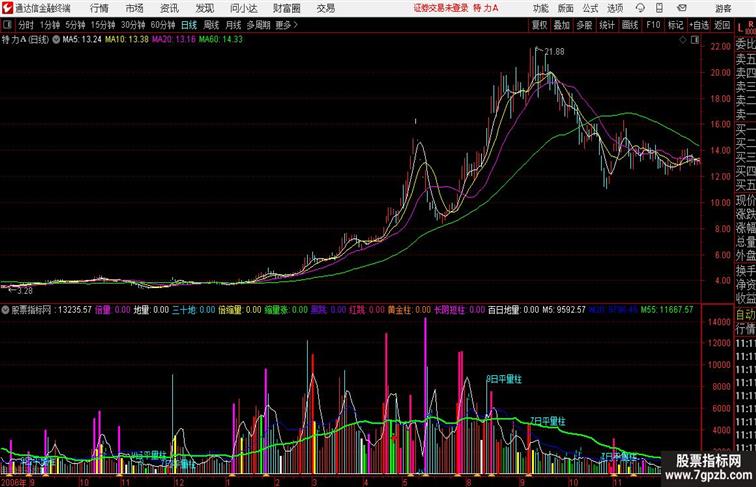Expand the 更多 period options
Screen dimensions: 756x487
[286, 25]
